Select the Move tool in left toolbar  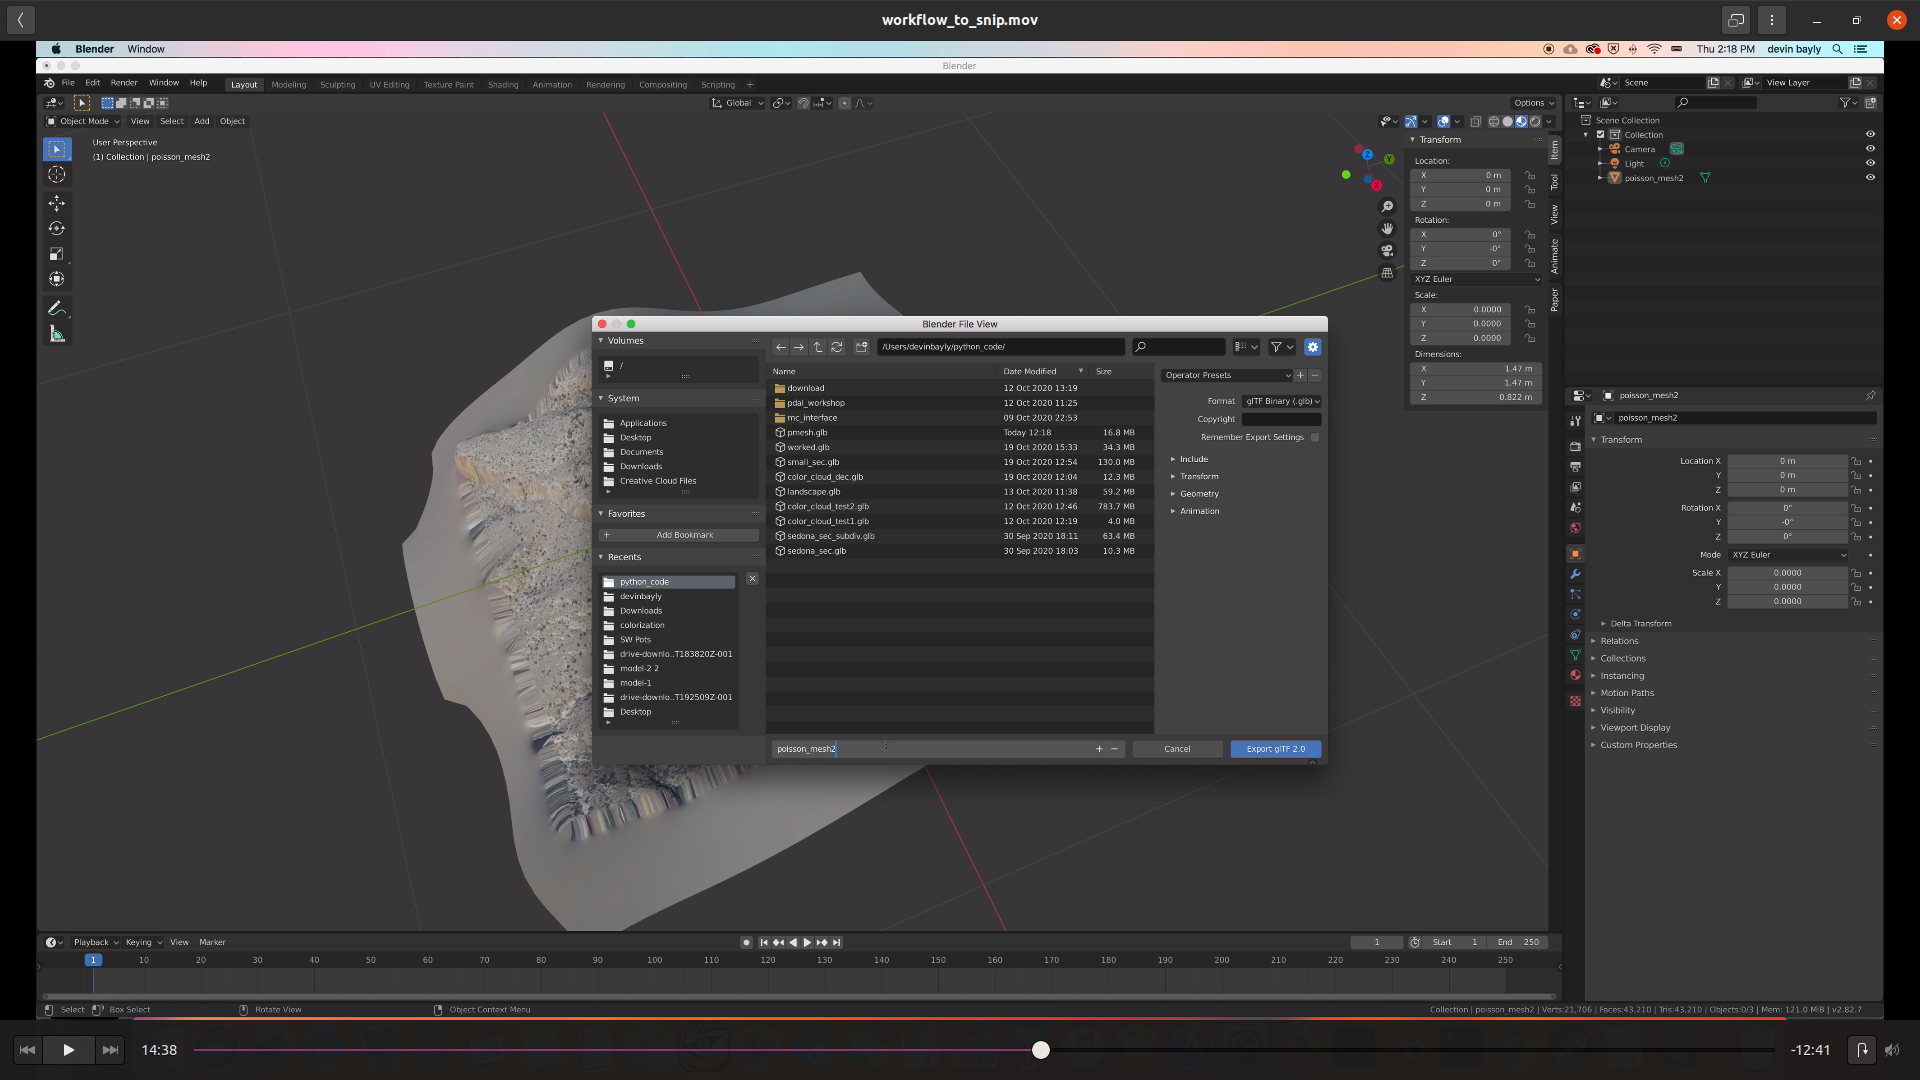pos(57,203)
